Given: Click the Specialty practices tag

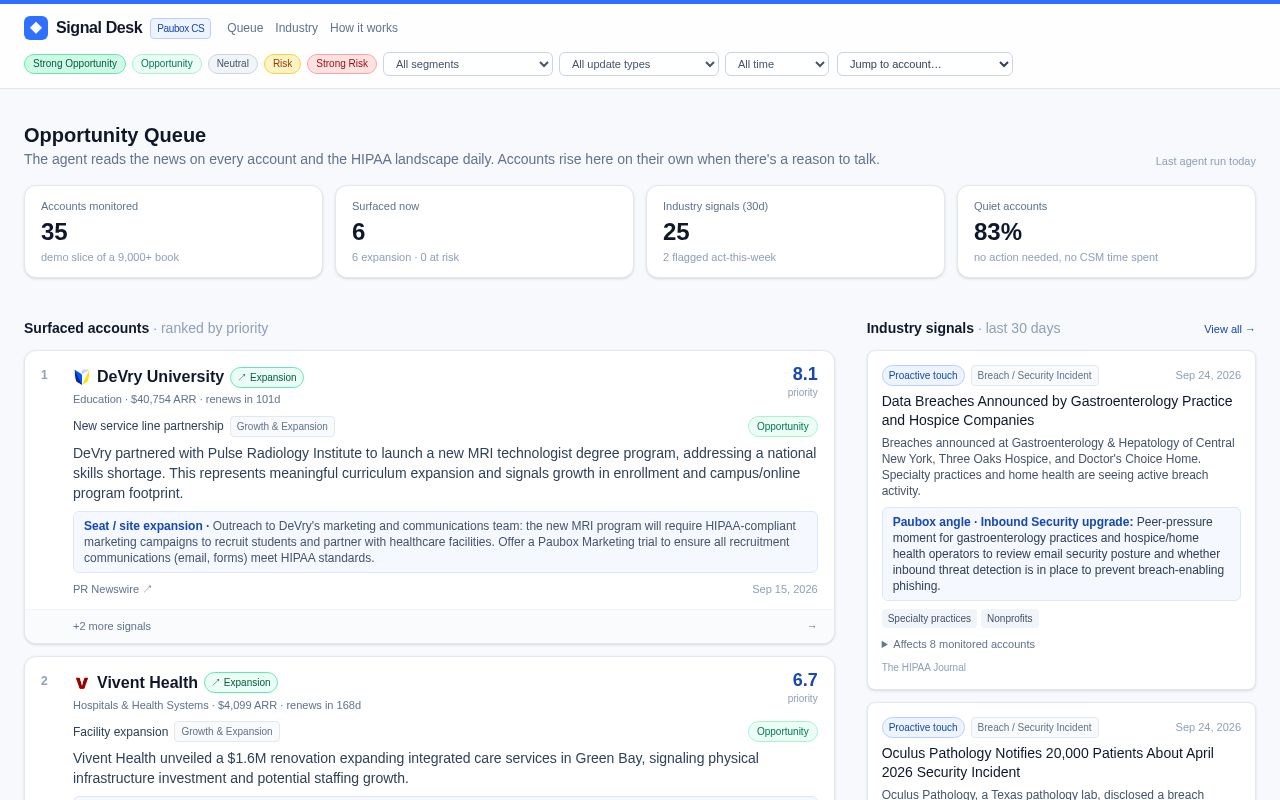Looking at the screenshot, I should tap(929, 618).
